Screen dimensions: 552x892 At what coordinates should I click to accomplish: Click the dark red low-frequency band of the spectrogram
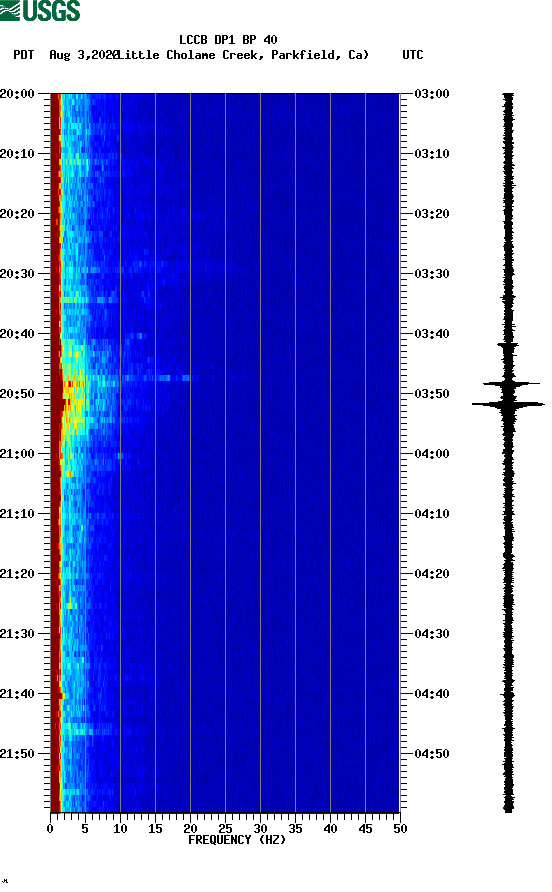coord(55,453)
